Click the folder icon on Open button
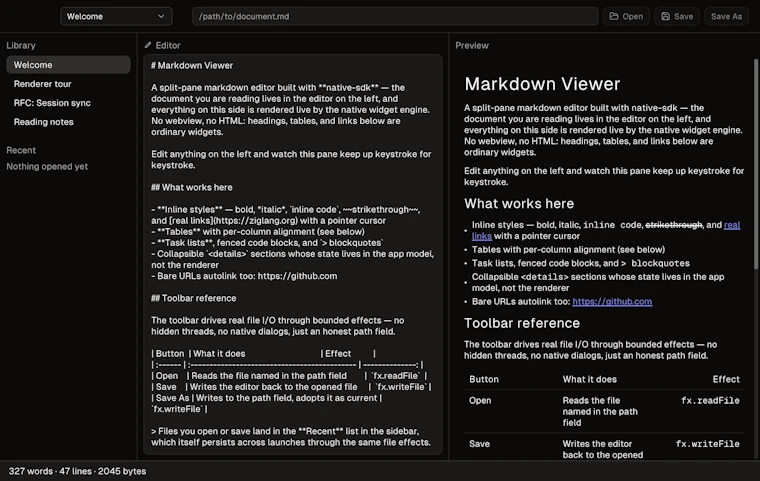 coord(614,16)
